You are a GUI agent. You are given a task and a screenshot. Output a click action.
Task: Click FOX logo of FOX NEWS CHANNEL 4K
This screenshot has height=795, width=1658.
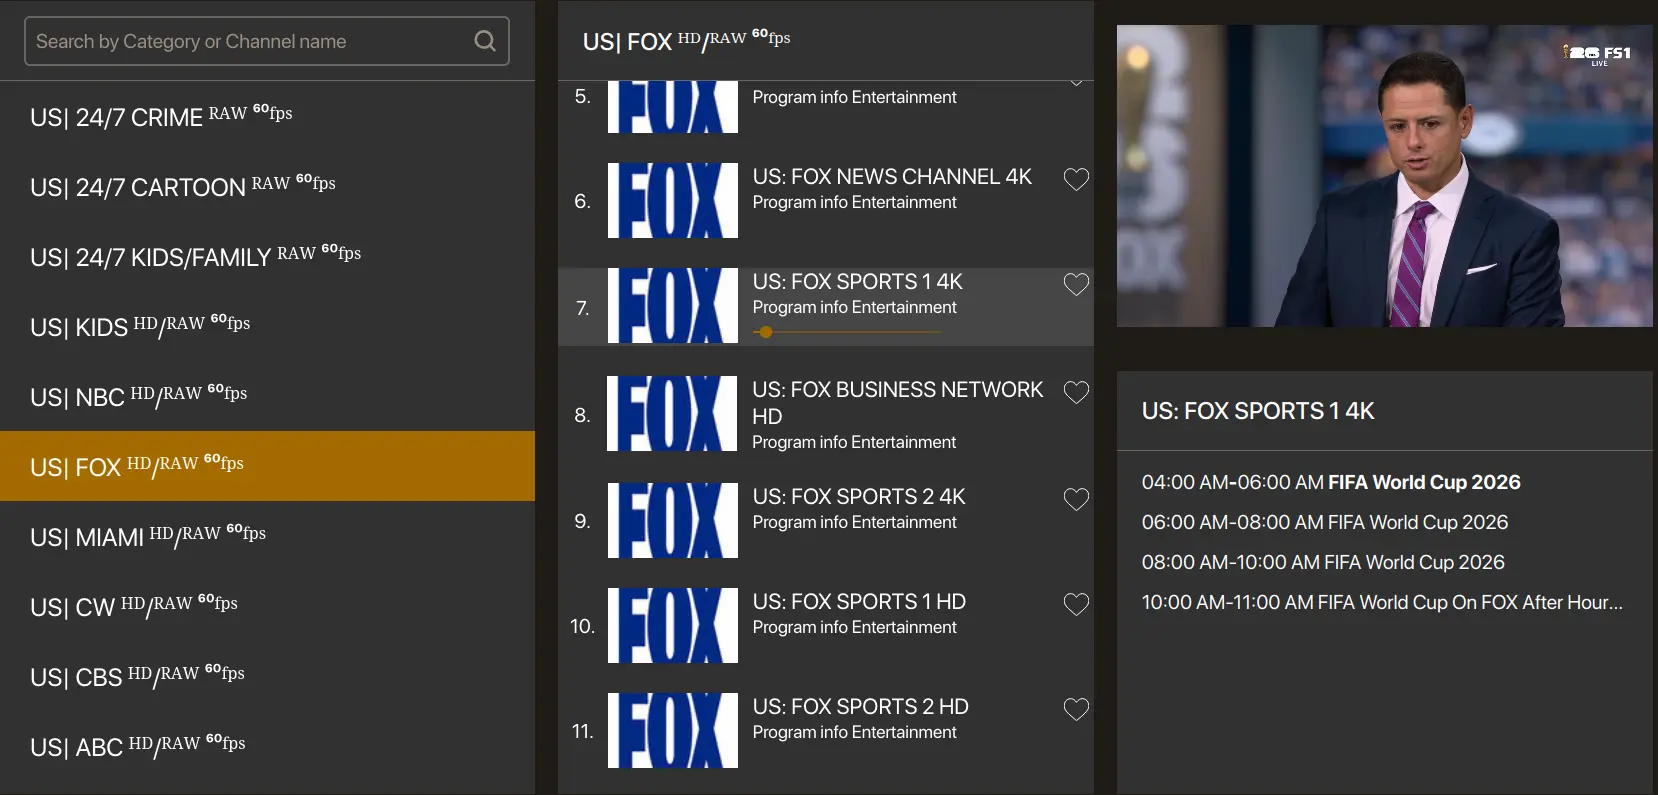click(673, 200)
